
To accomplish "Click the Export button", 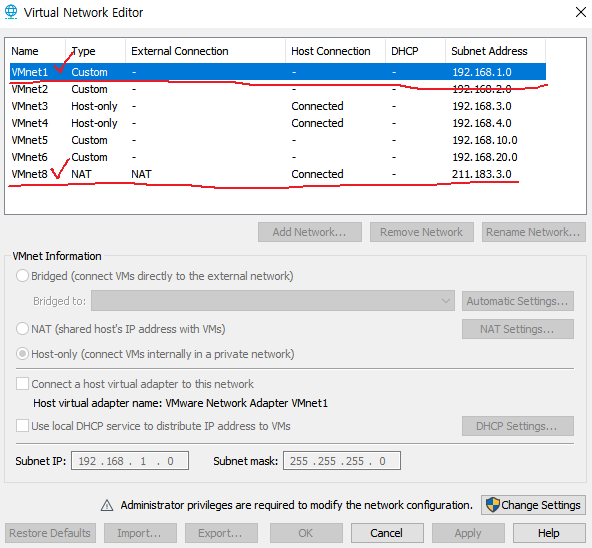I will coord(221,533).
